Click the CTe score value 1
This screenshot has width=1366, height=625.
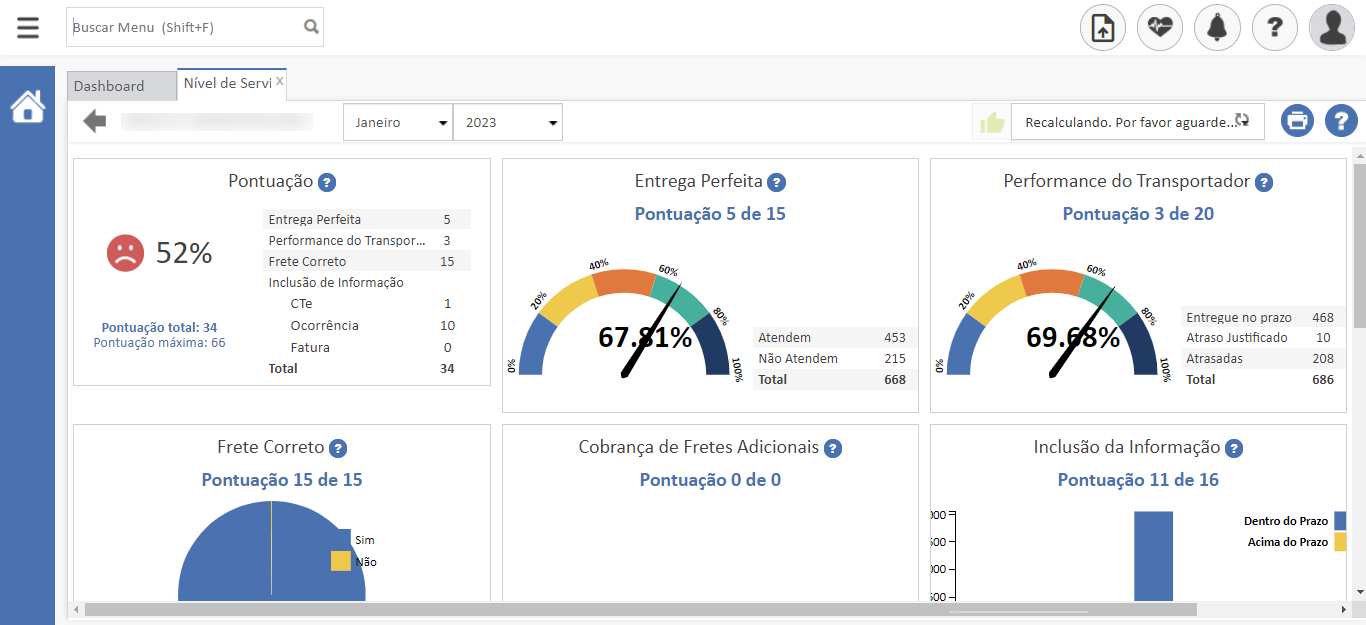(447, 303)
